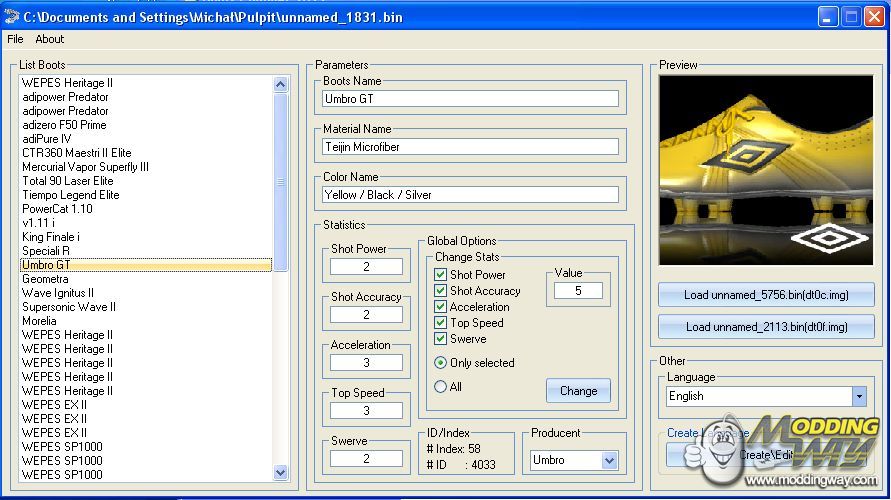The height and width of the screenshot is (500, 891).
Task: Open the About menu
Action: click(50, 39)
